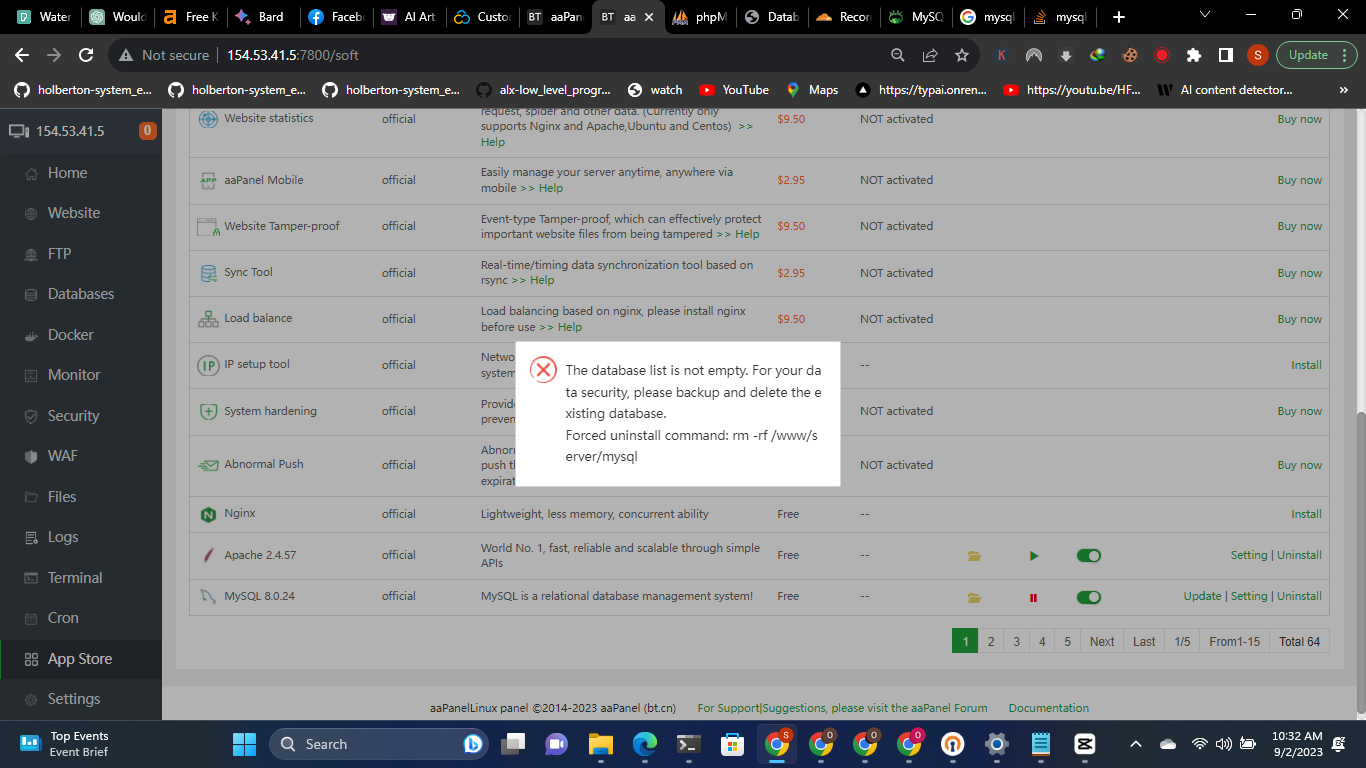Bookmark this page with star icon

tap(962, 55)
